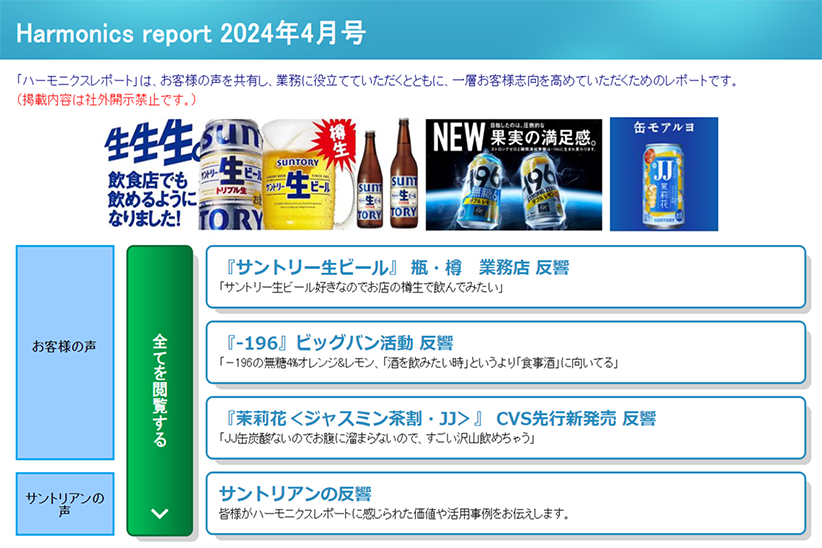
Task: Open the -196 ビッグバン活動 反響 article
Action: click(x=505, y=352)
